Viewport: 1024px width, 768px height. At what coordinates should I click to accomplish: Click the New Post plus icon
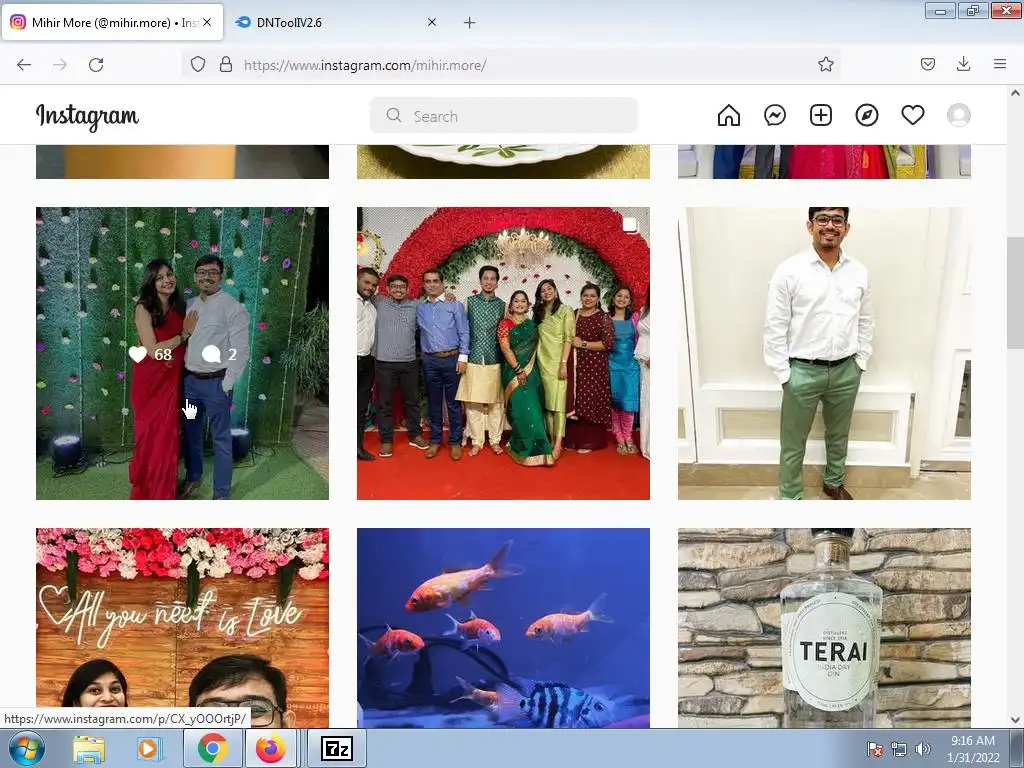pyautogui.click(x=821, y=116)
